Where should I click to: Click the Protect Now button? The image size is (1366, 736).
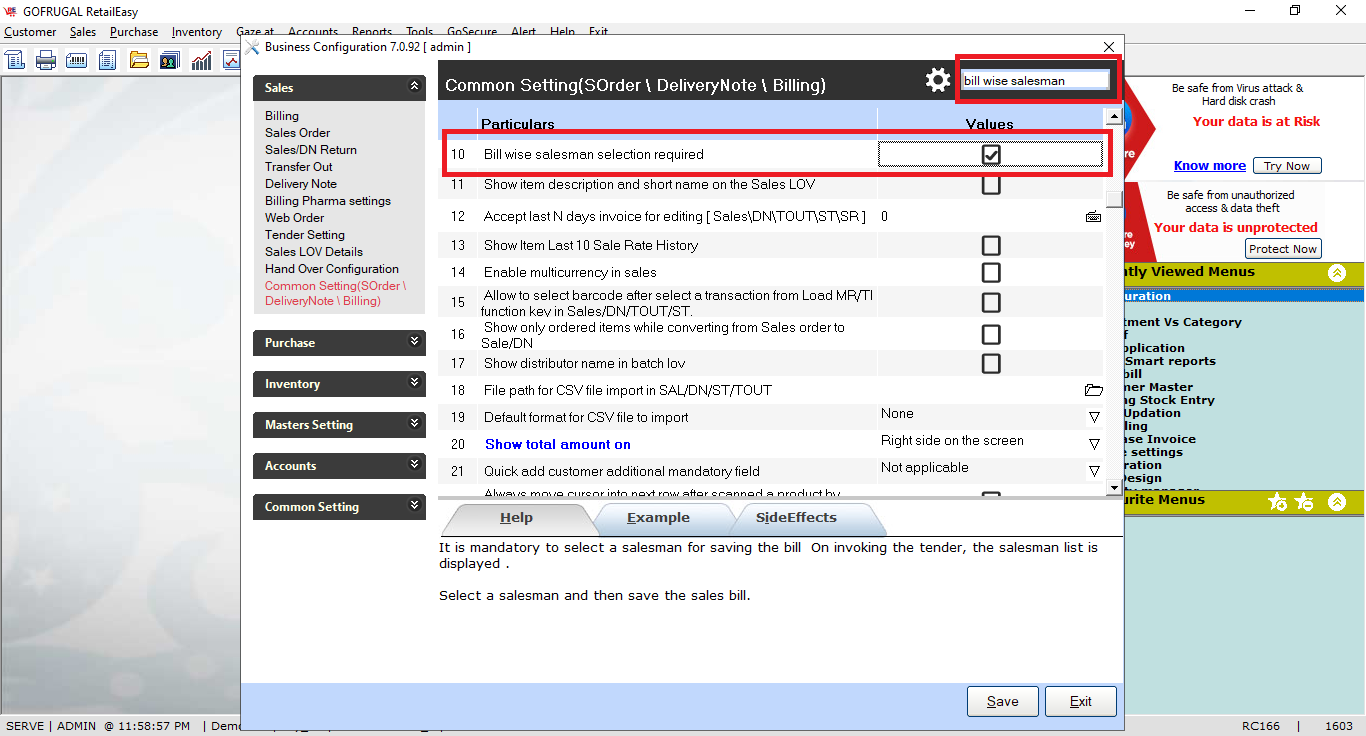point(1283,249)
